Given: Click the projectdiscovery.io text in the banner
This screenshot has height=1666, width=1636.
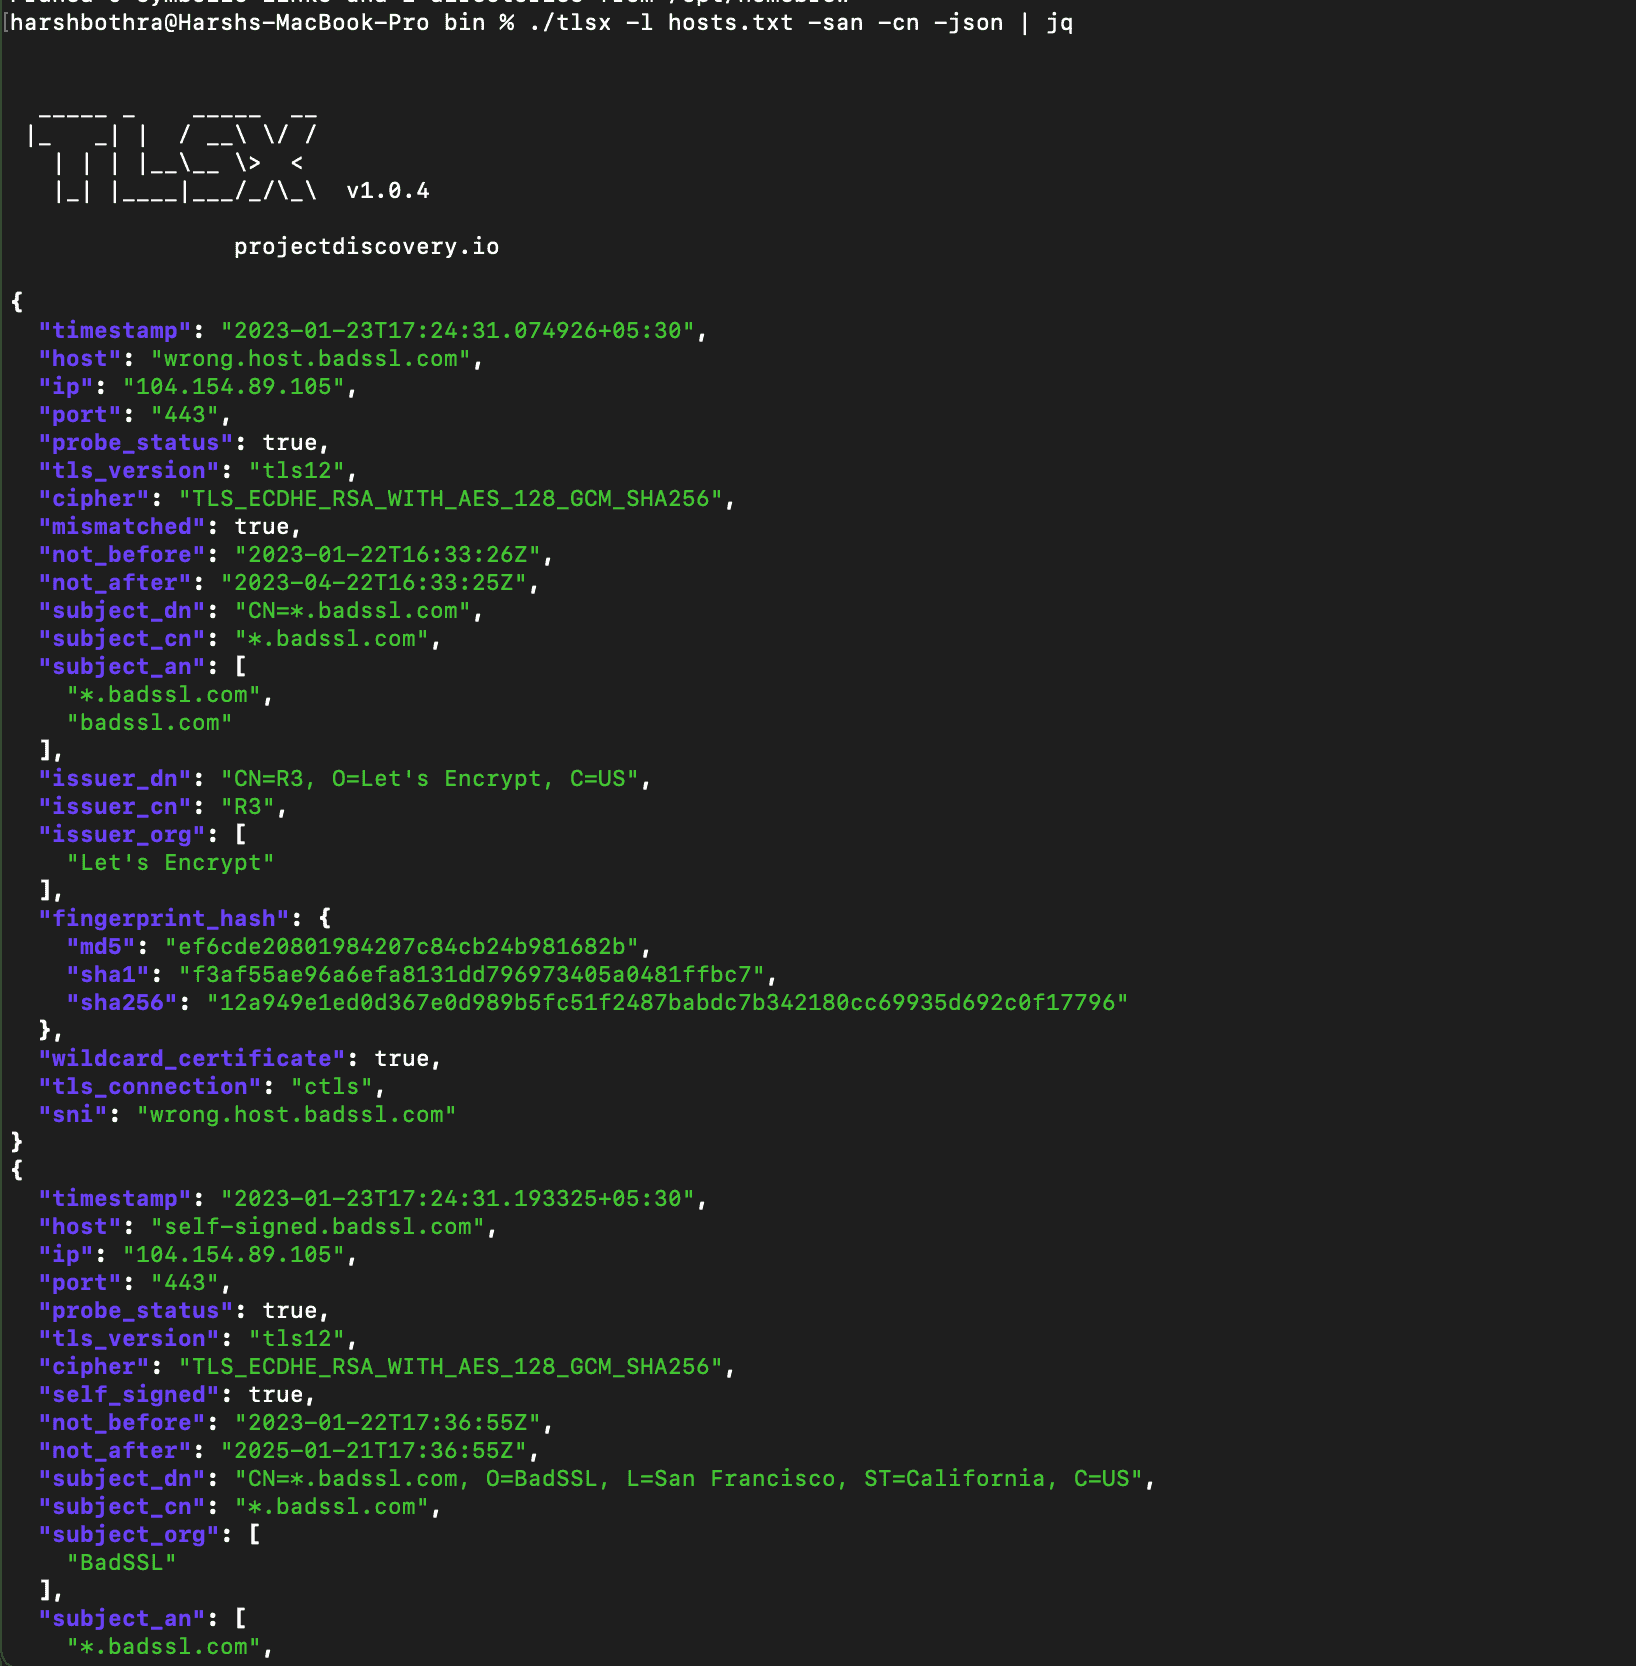Looking at the screenshot, I should click(366, 247).
